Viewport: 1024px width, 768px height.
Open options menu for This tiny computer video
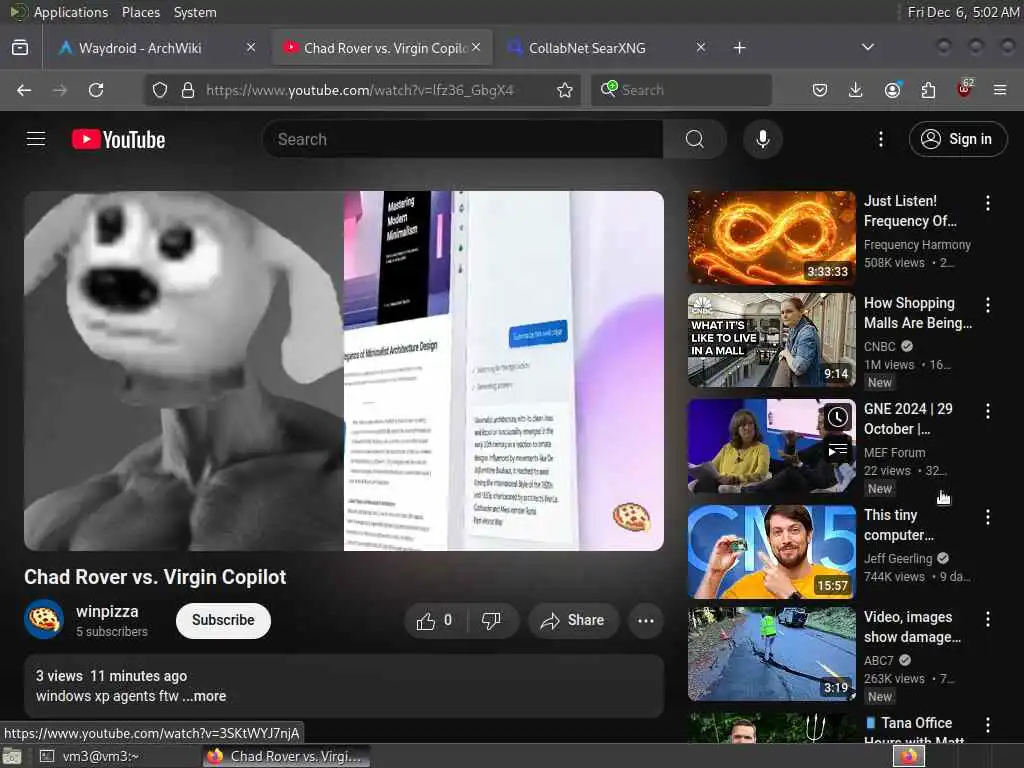click(987, 517)
